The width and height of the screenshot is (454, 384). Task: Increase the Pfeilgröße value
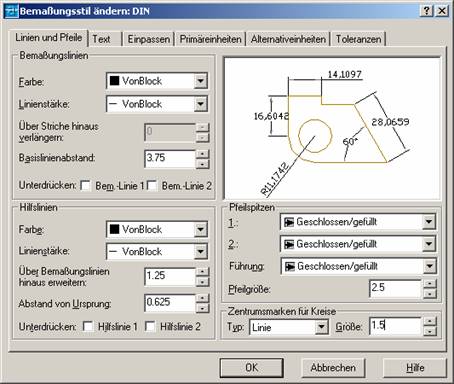[430, 284]
